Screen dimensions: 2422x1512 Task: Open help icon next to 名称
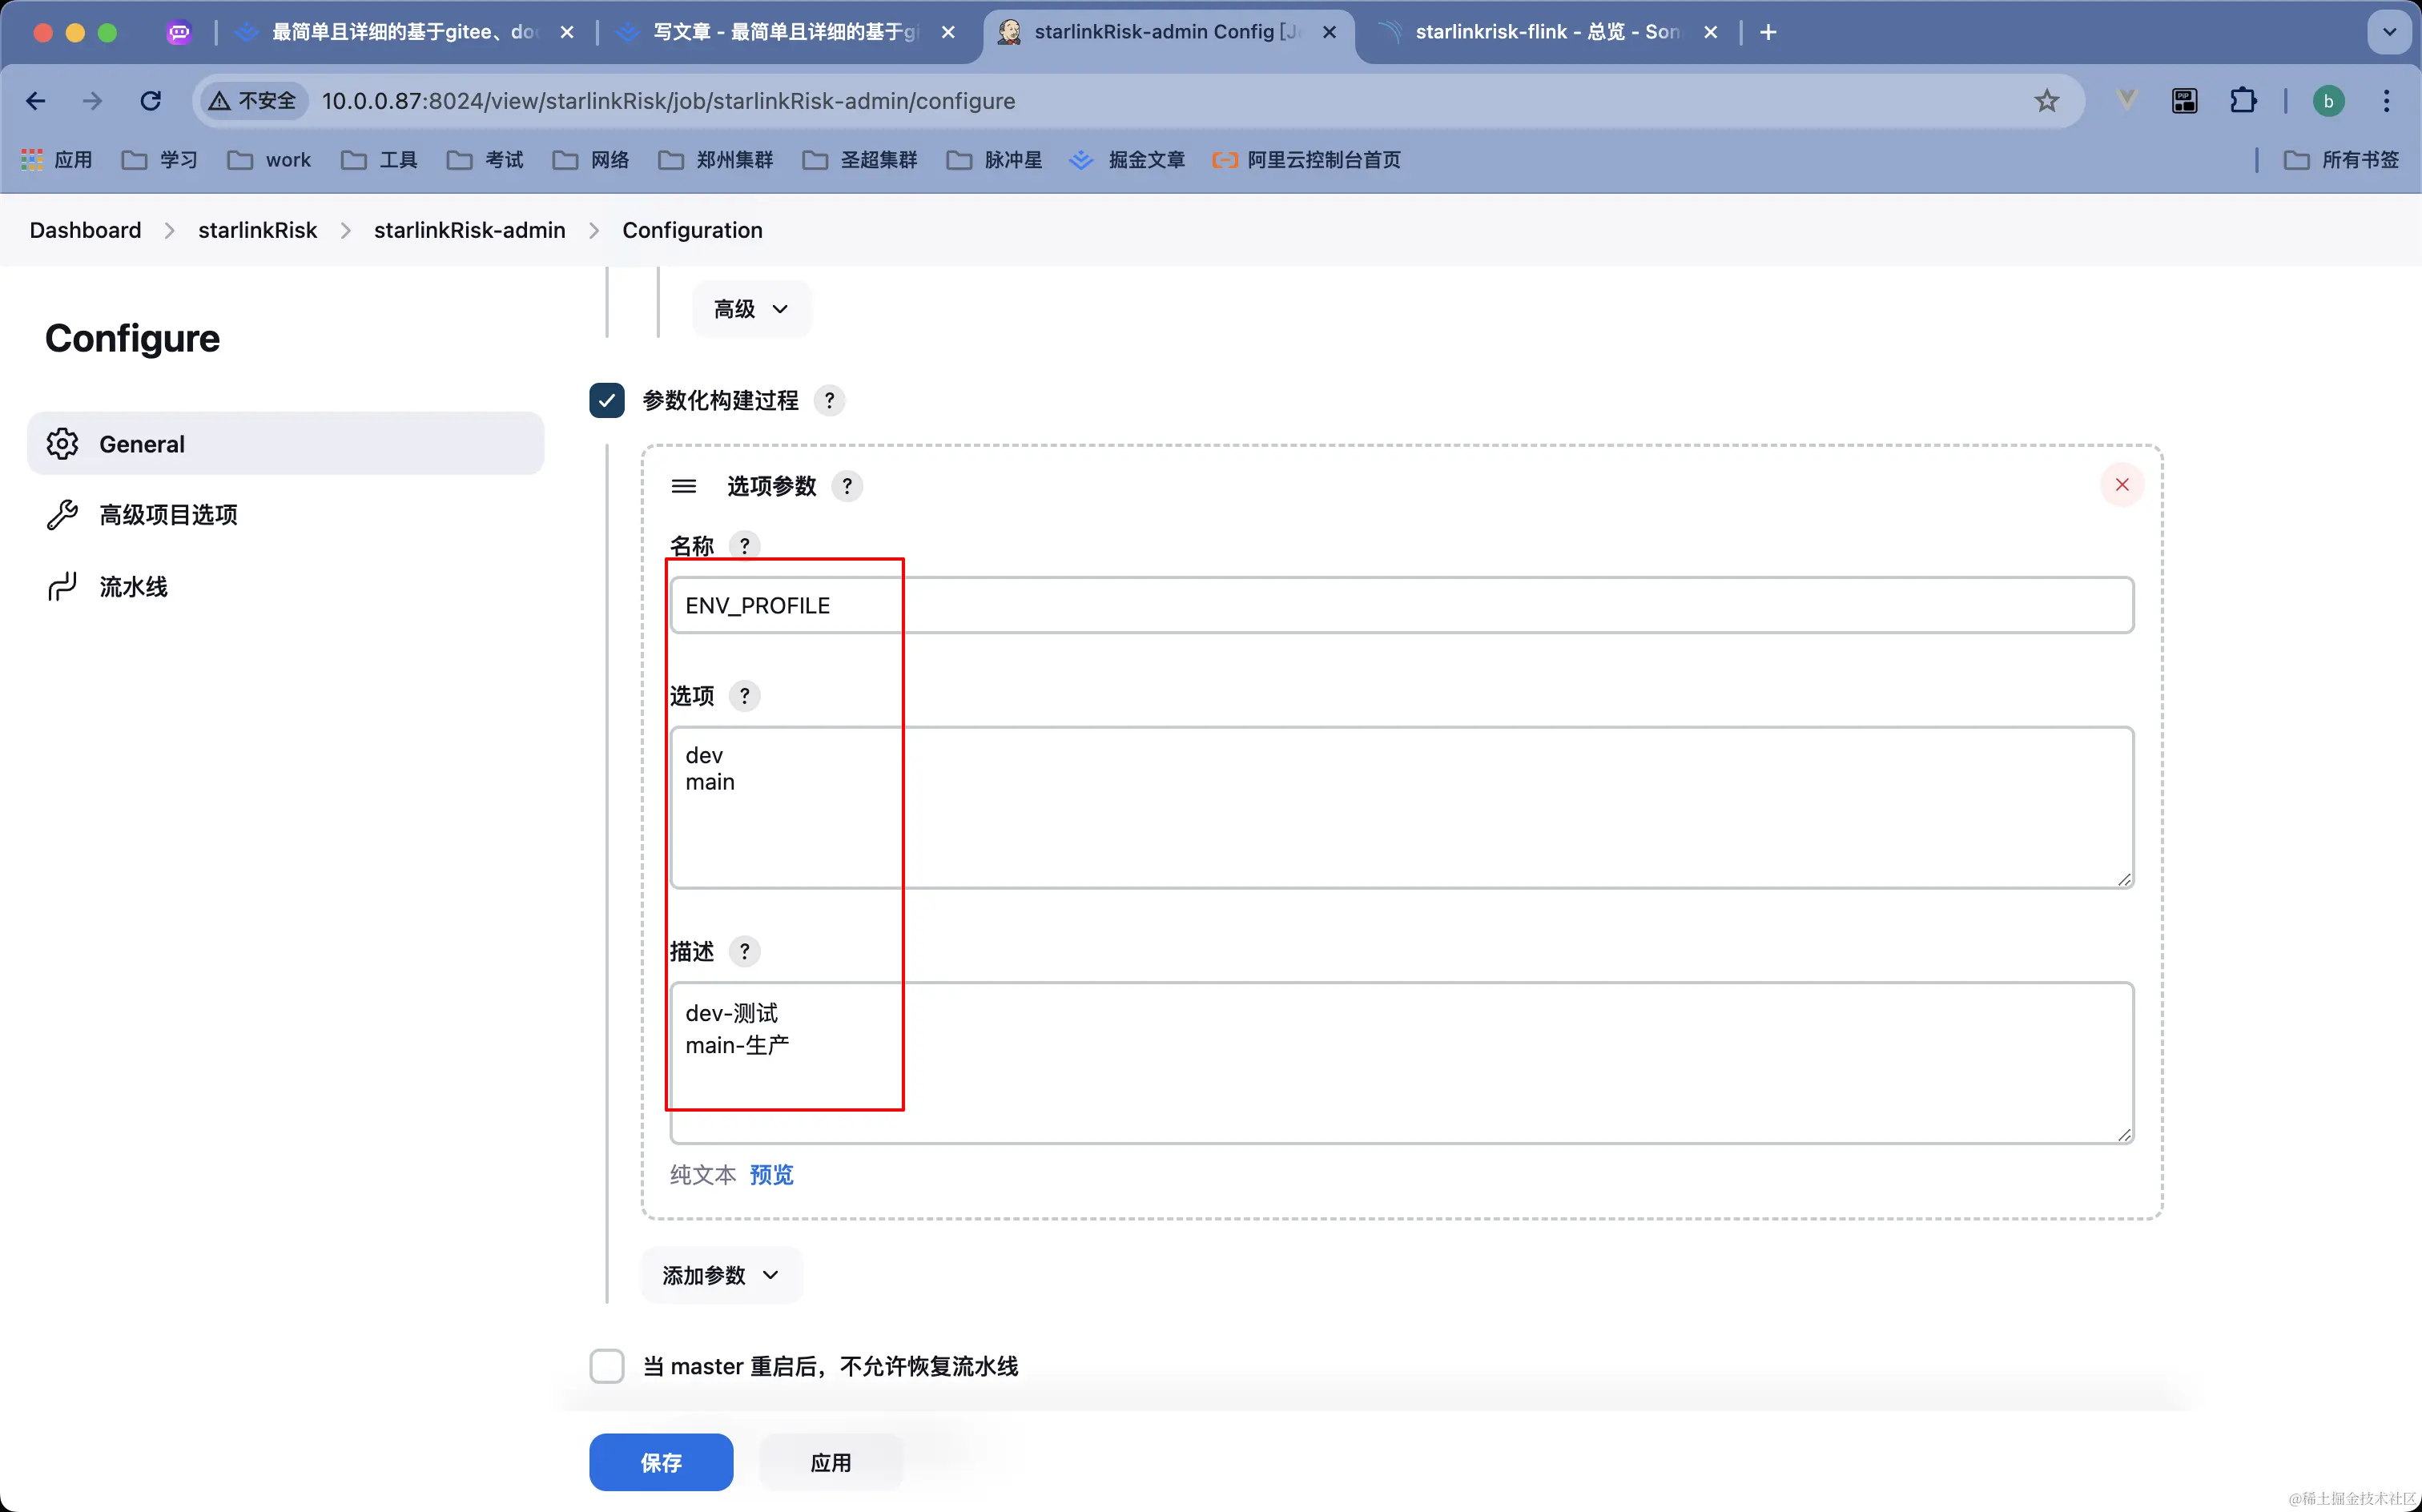point(744,546)
